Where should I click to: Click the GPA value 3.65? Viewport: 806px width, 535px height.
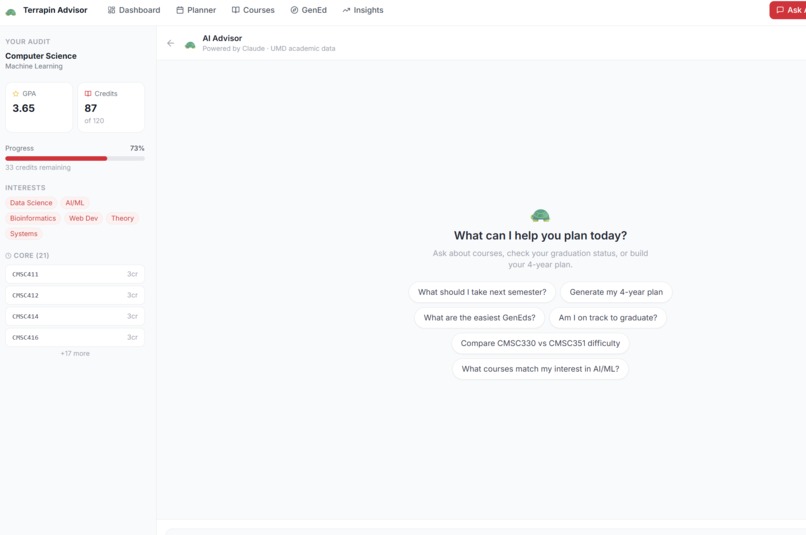click(24, 108)
